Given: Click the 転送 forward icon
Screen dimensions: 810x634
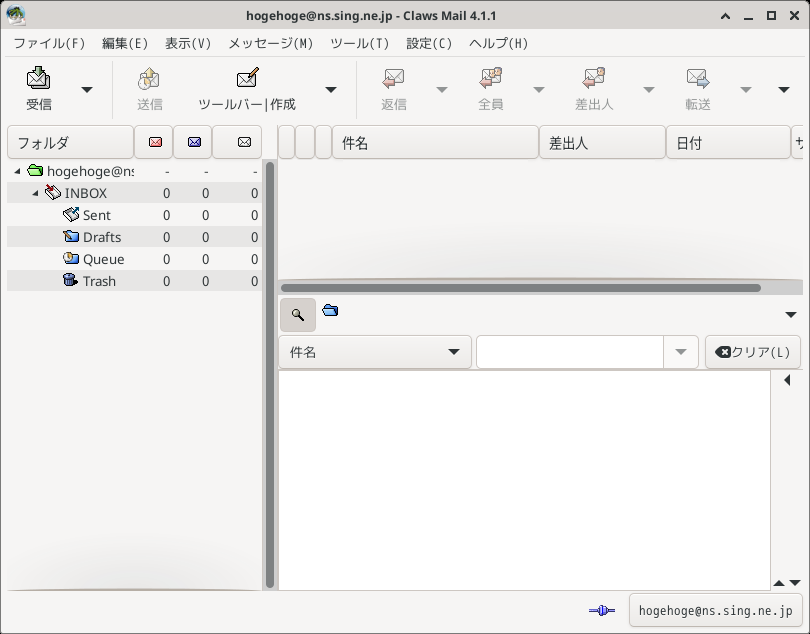Looking at the screenshot, I should pos(698,89).
